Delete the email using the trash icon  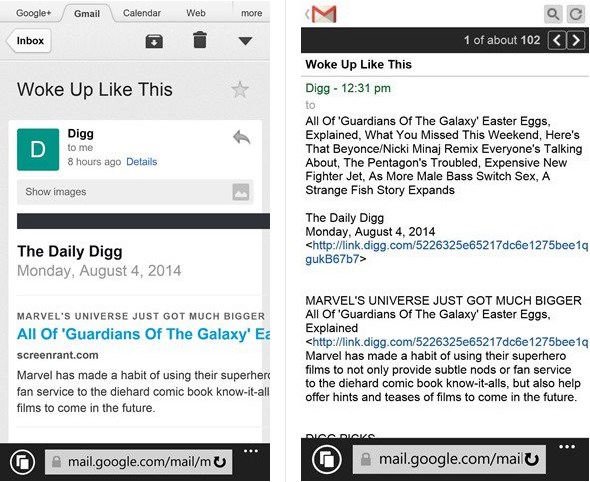coord(200,40)
